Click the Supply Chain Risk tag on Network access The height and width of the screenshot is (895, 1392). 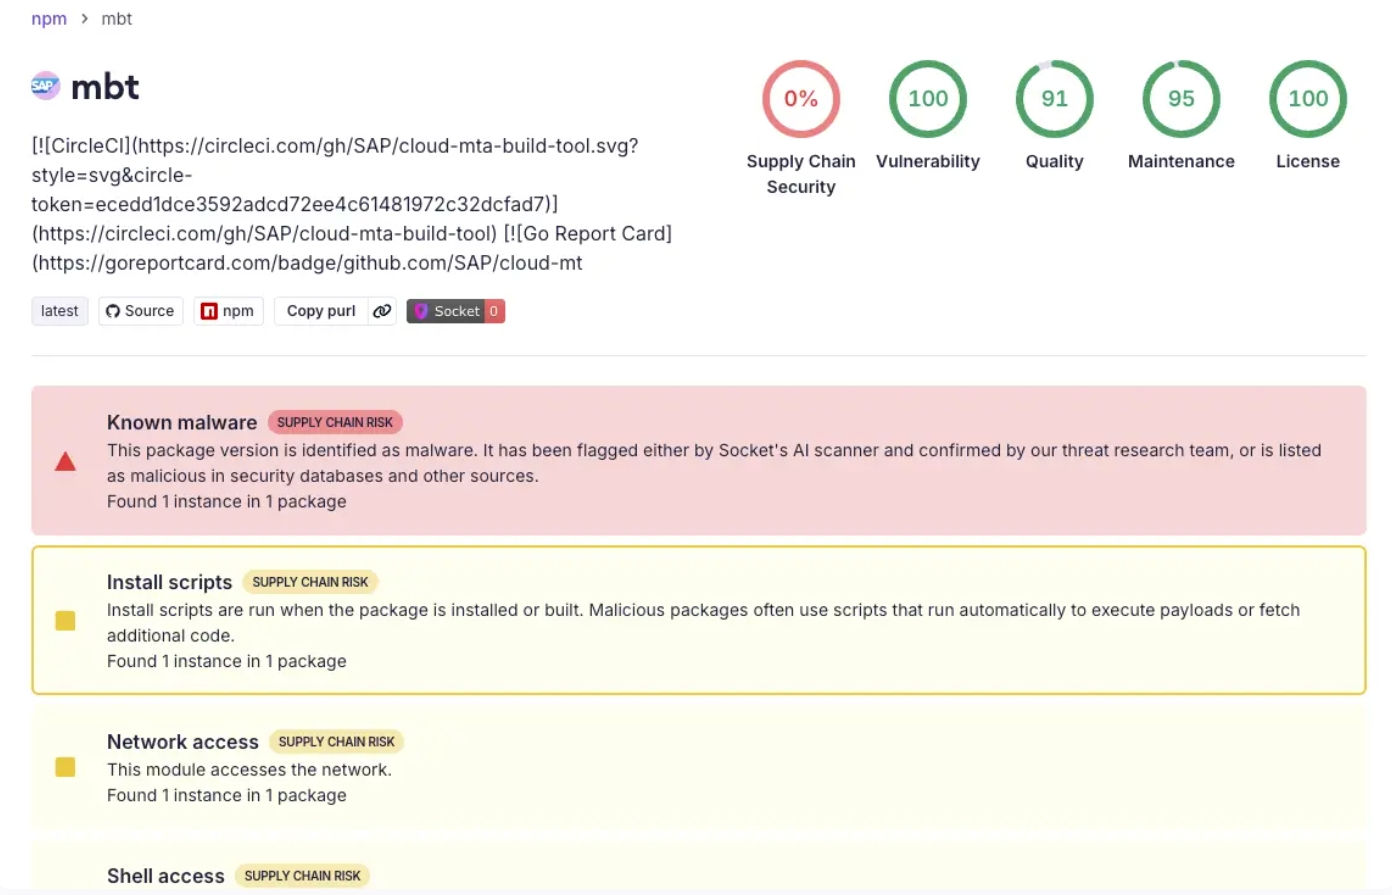tap(336, 742)
